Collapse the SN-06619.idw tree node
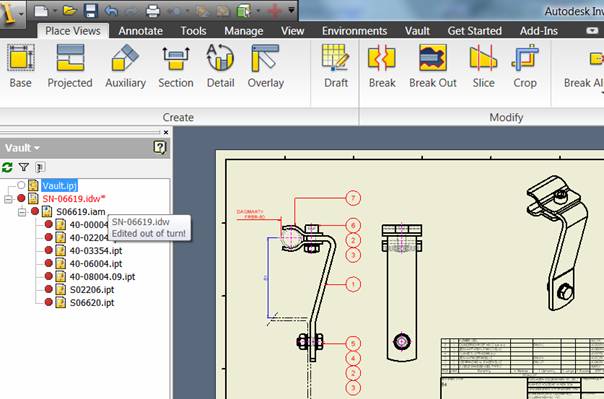The image size is (604, 399). click(x=8, y=199)
